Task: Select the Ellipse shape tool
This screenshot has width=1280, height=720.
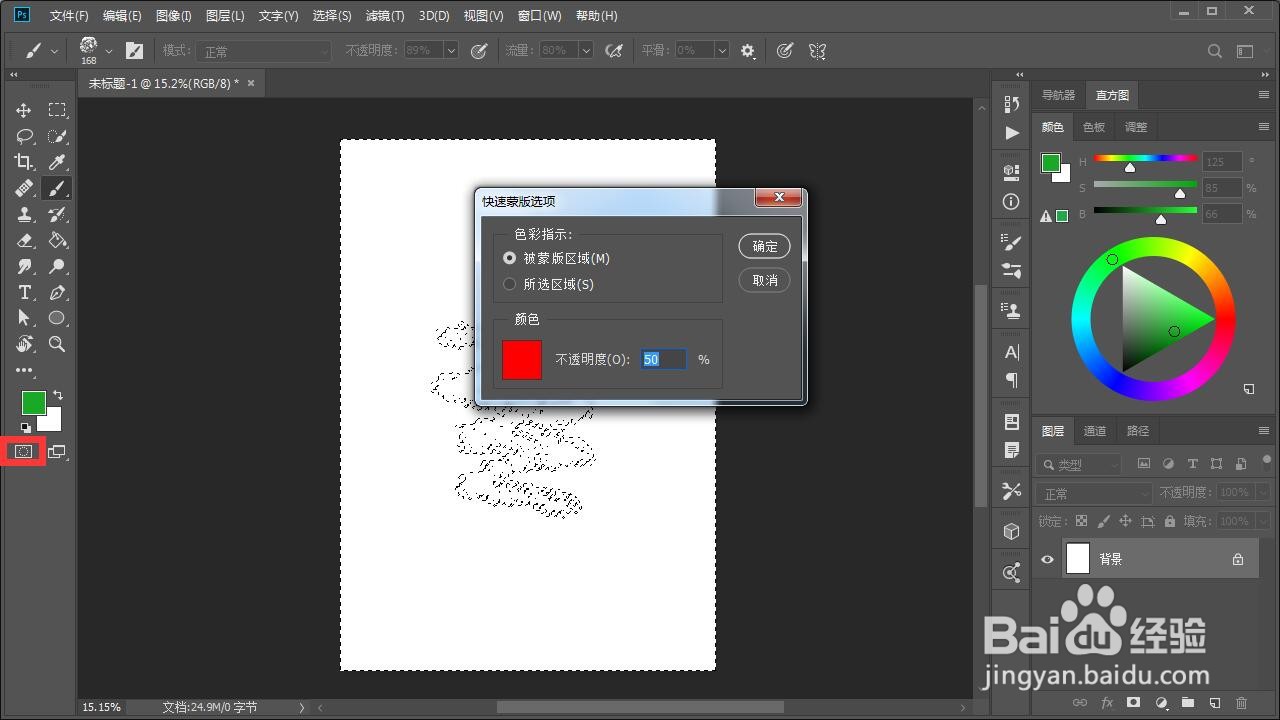Action: click(x=58, y=318)
